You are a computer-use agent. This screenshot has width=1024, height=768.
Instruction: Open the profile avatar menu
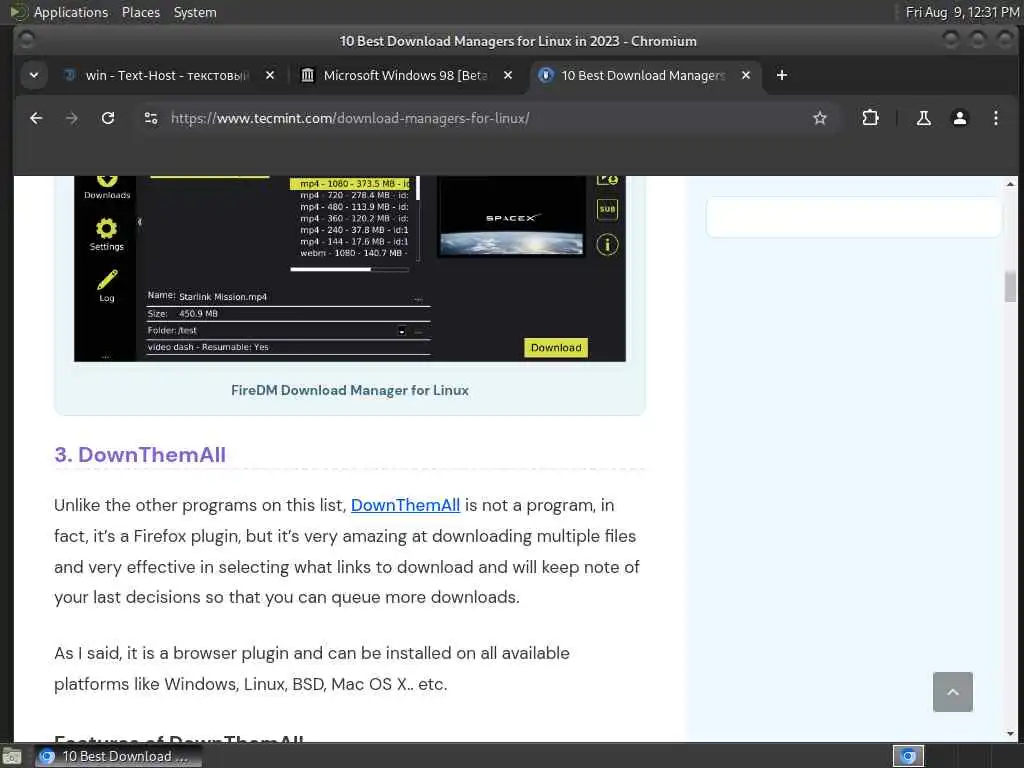click(x=959, y=118)
